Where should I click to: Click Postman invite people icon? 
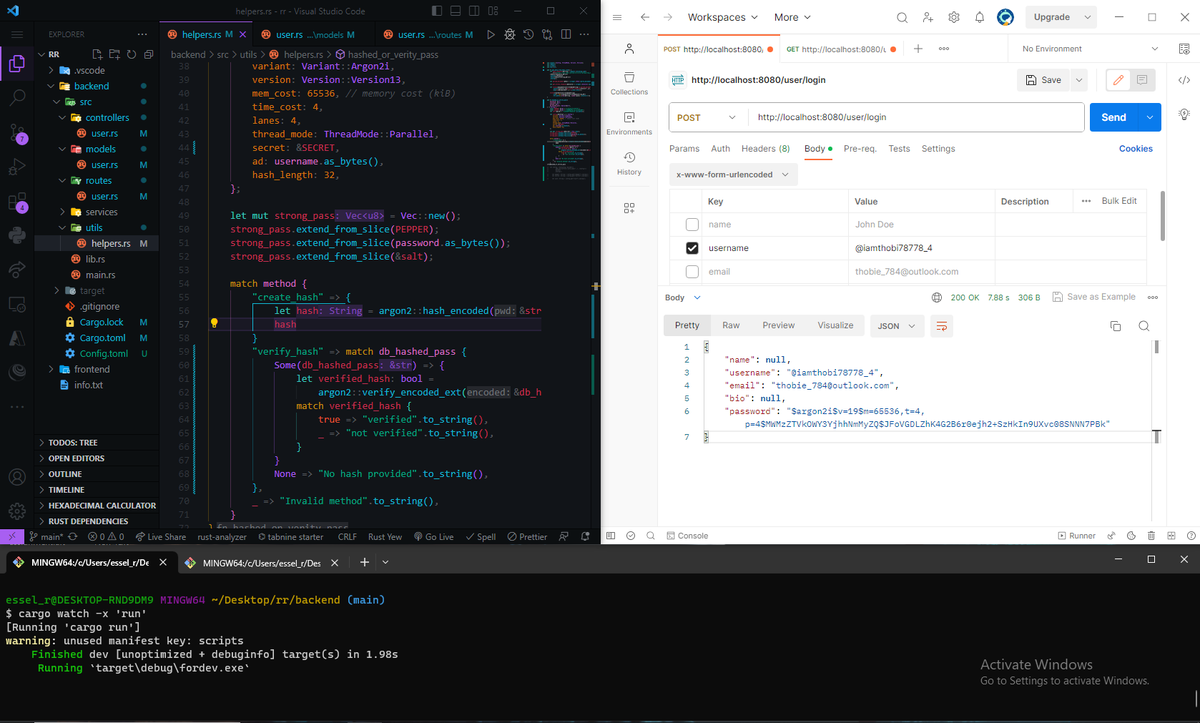(x=928, y=17)
